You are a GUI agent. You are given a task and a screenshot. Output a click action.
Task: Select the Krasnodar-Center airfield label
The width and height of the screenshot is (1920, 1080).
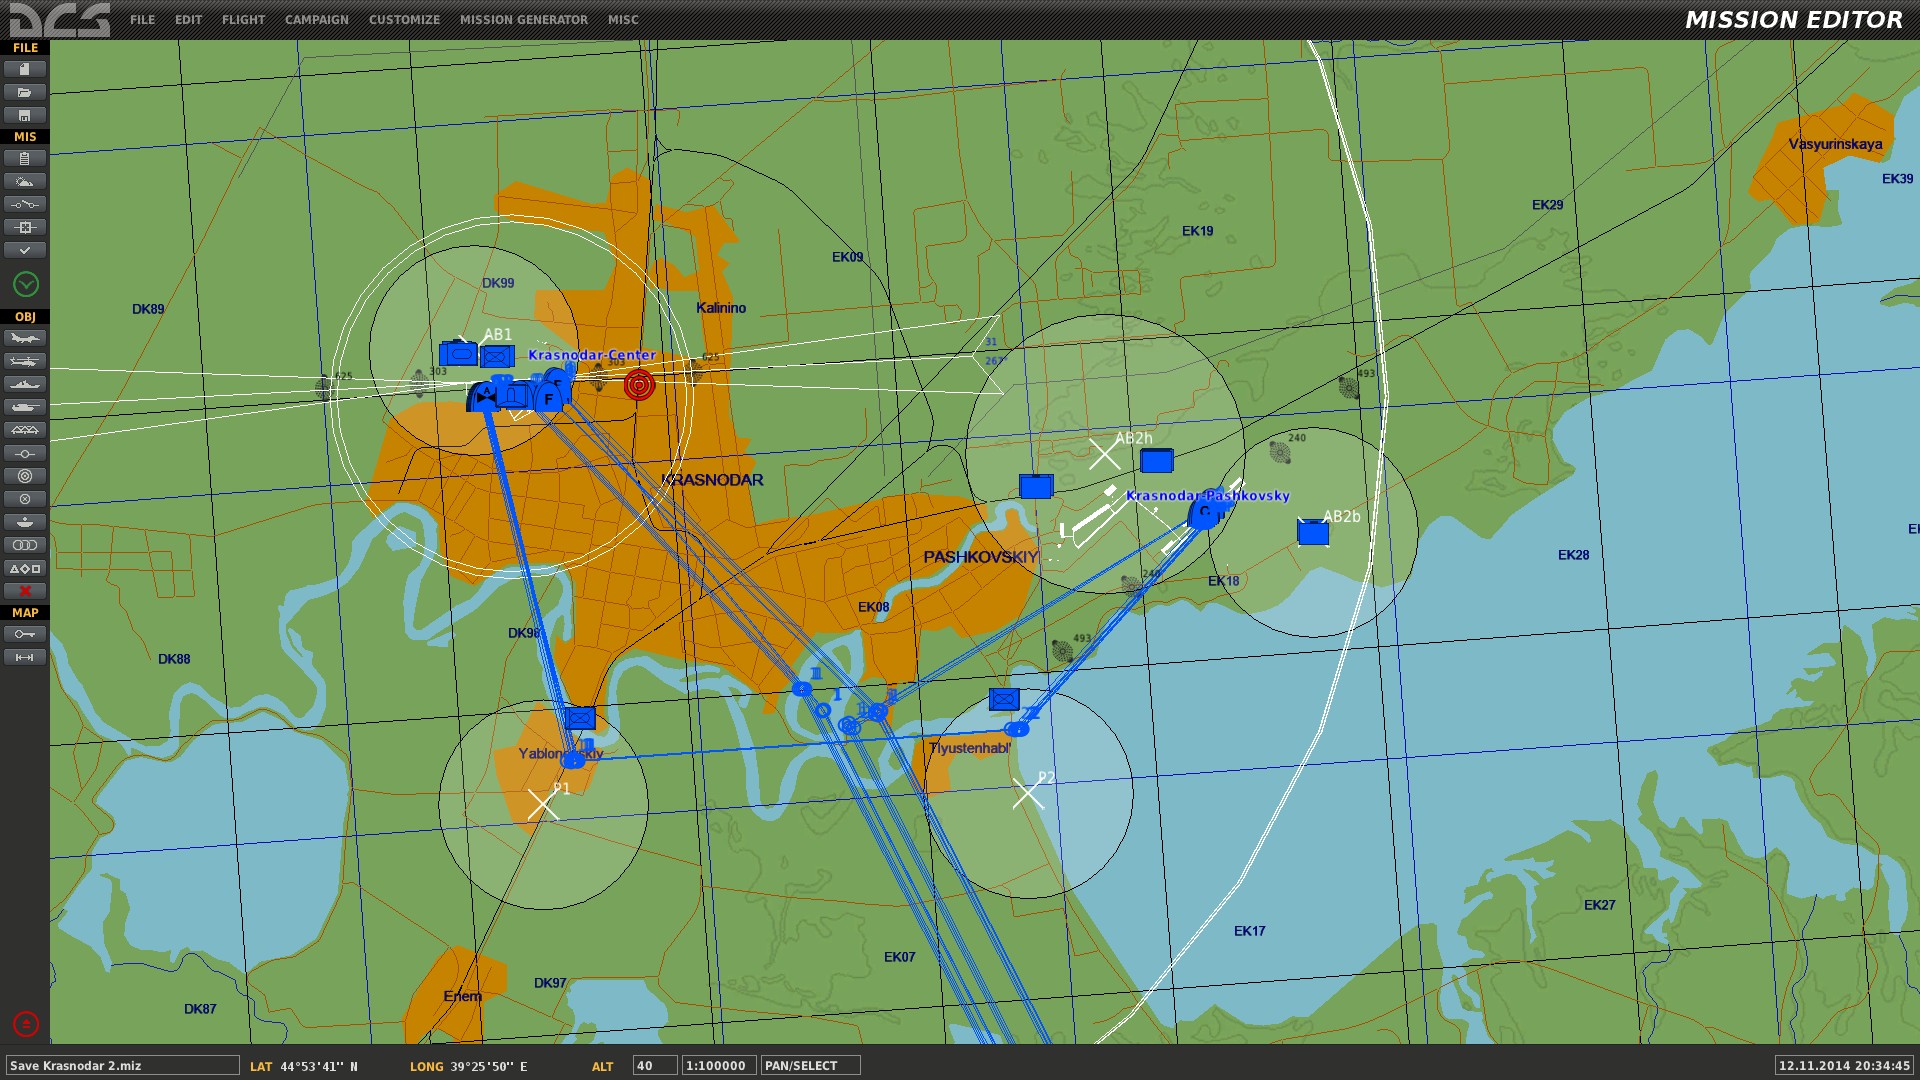[592, 355]
